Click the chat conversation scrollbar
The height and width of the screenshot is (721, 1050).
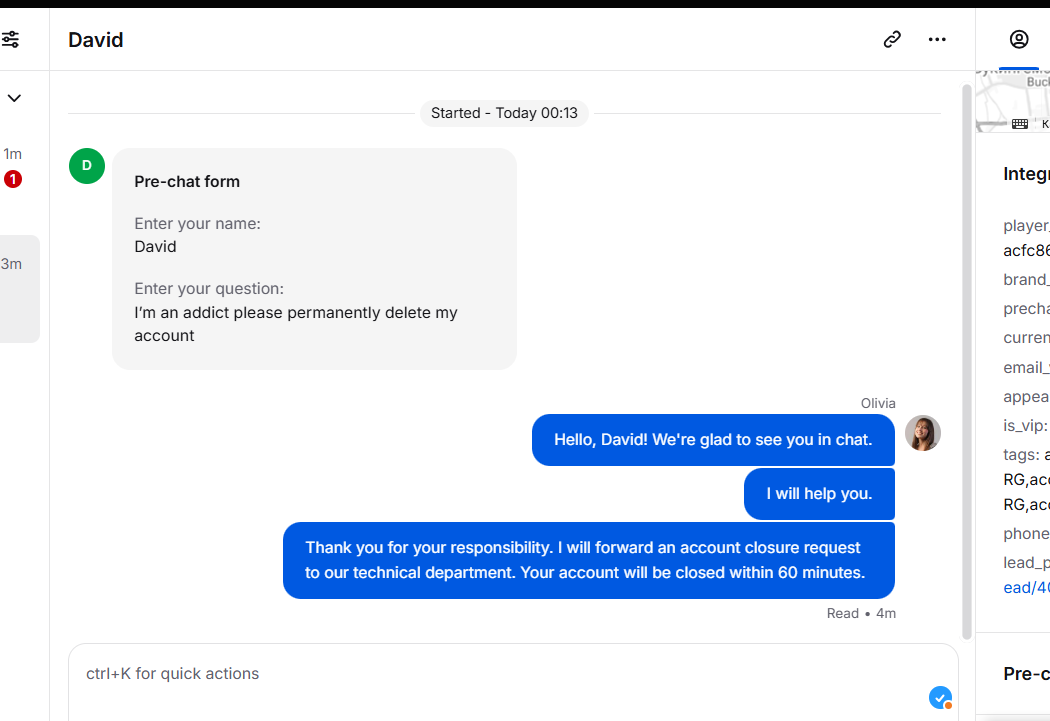[x=966, y=362]
